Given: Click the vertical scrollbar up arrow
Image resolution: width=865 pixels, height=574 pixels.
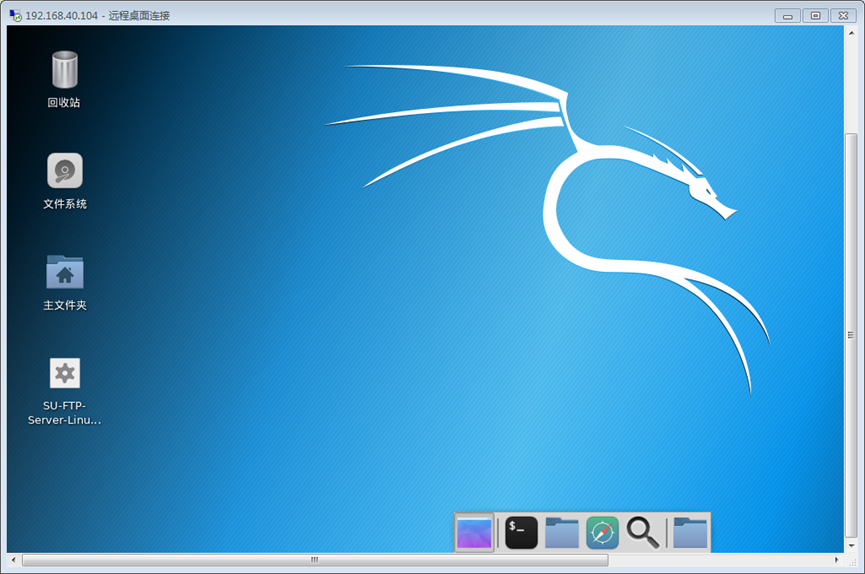Looking at the screenshot, I should (x=851, y=33).
